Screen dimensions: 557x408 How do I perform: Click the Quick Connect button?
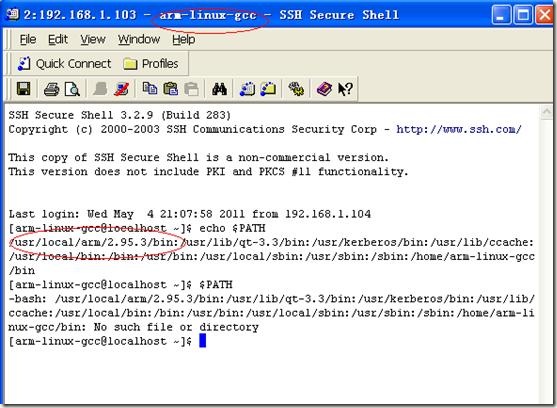pyautogui.click(x=64, y=64)
